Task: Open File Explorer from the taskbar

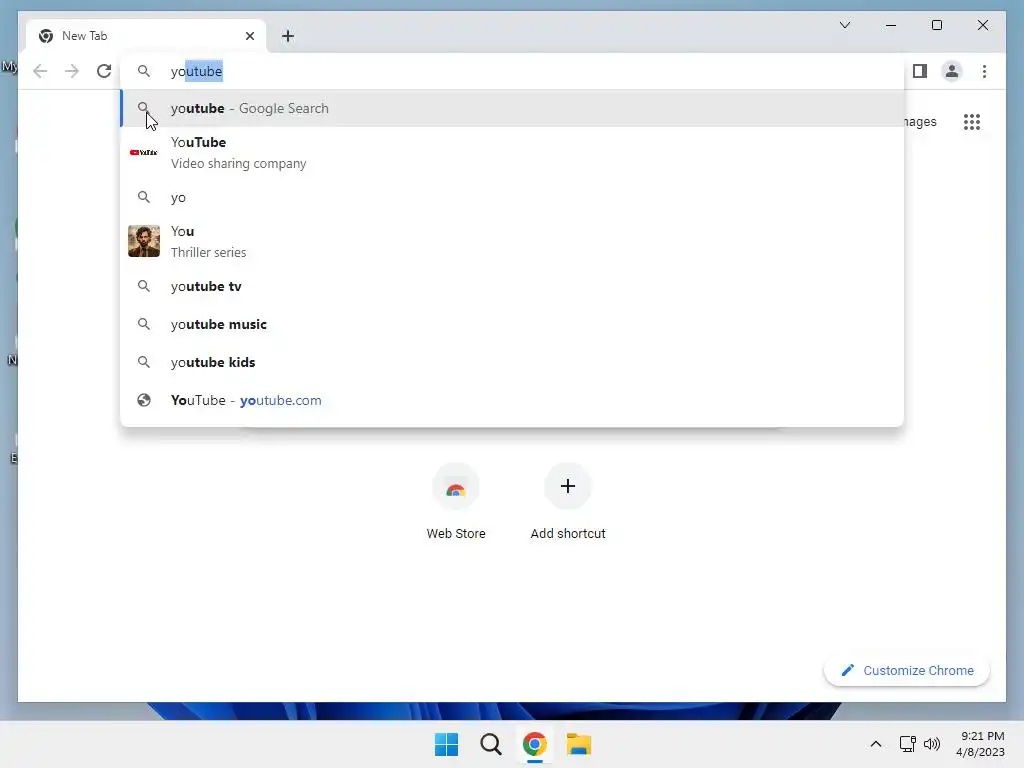Action: click(x=579, y=744)
